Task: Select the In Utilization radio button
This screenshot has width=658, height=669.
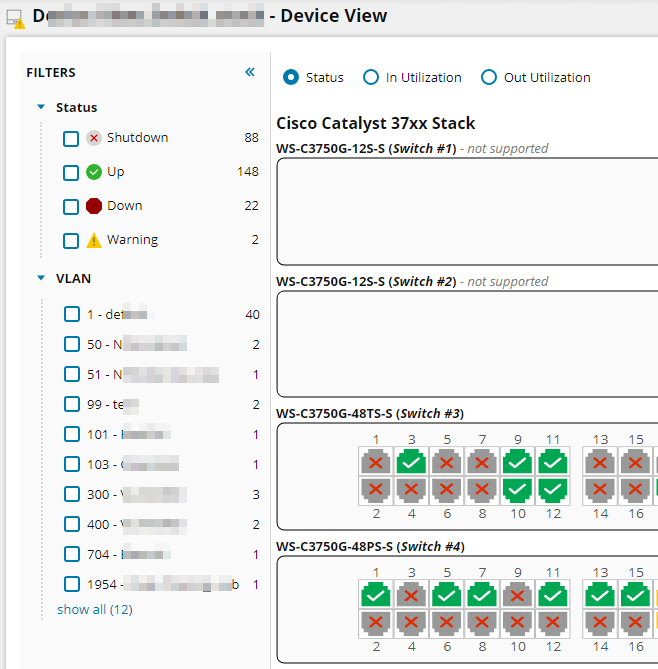Action: coord(371,77)
